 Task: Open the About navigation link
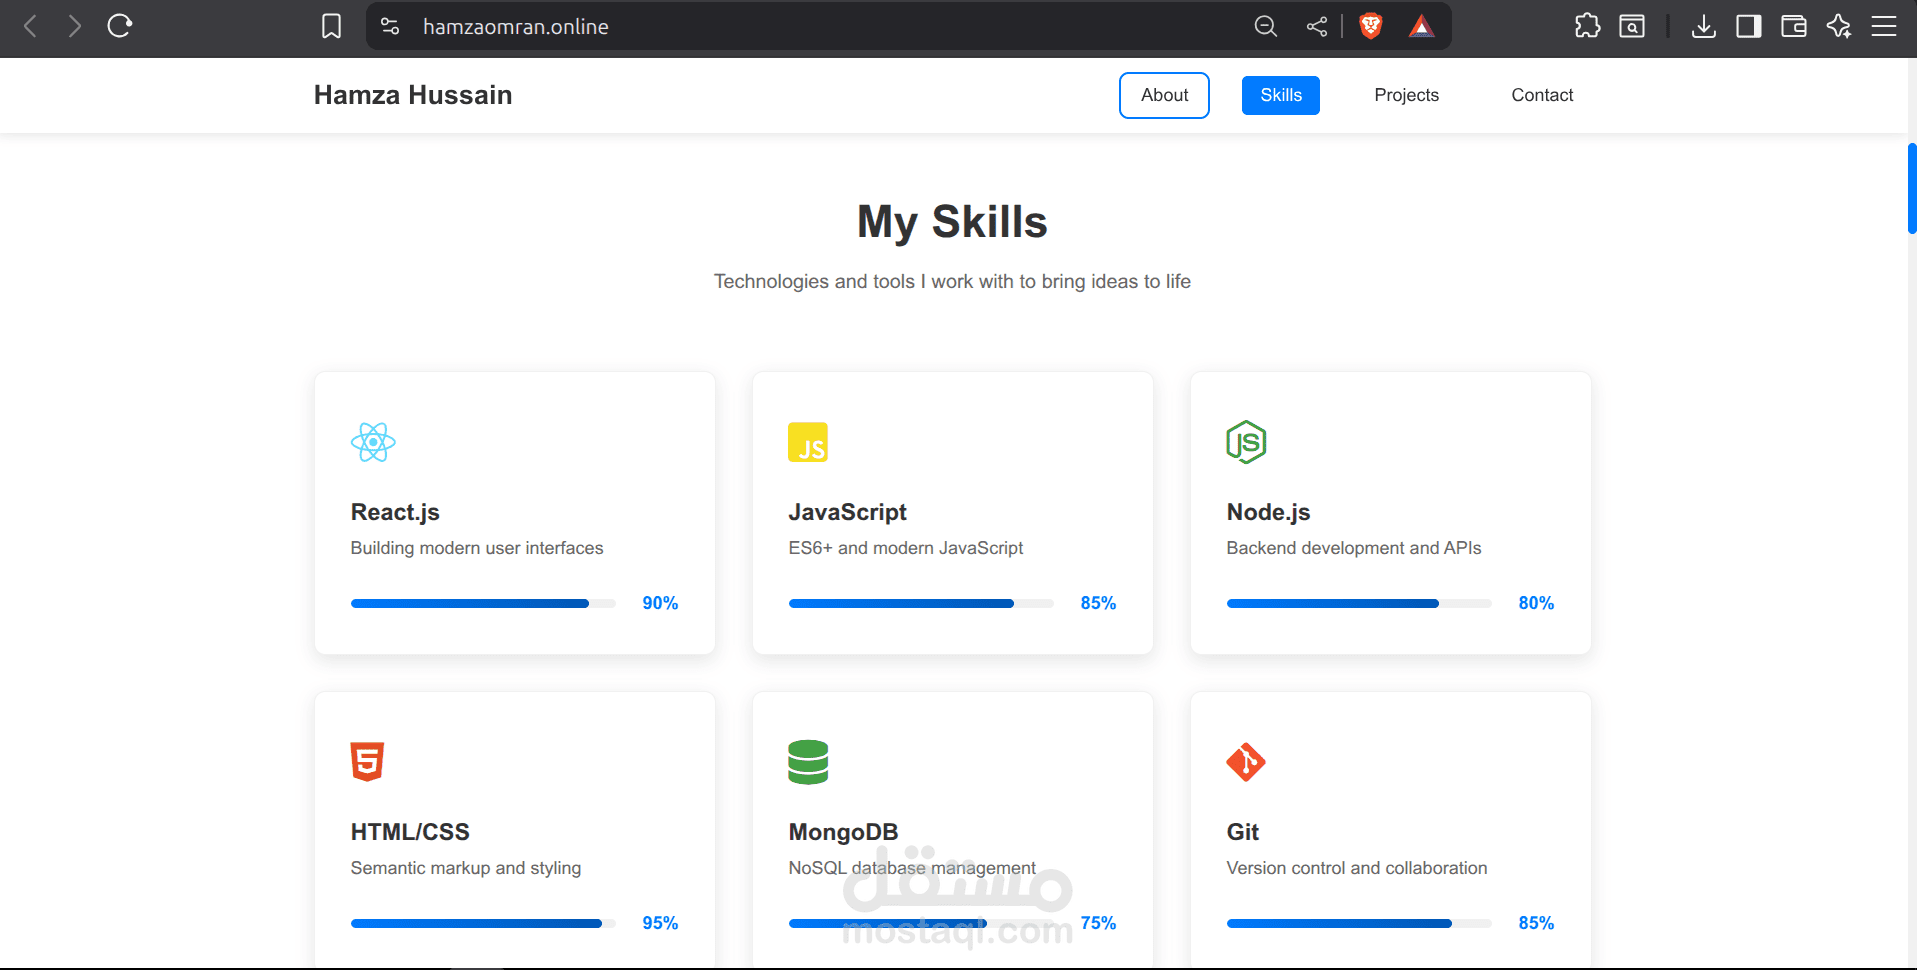(x=1164, y=95)
